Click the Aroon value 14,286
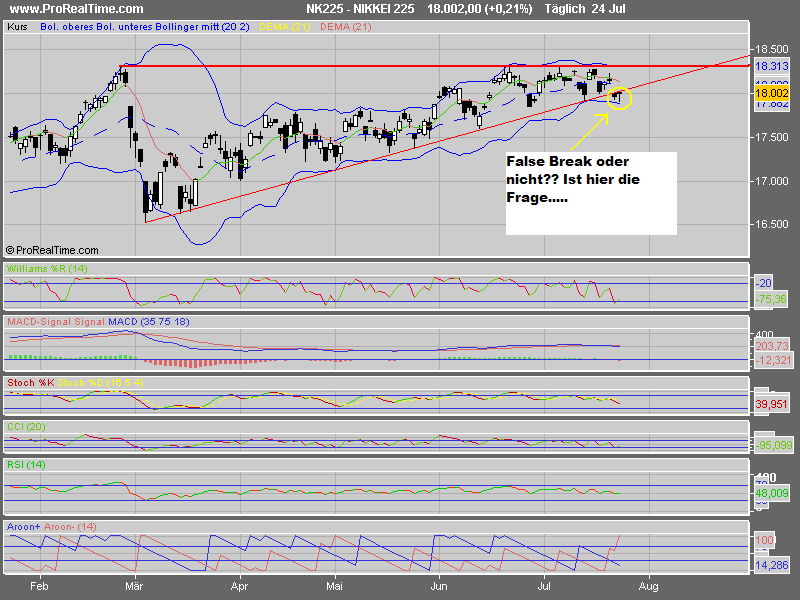800x600 pixels. pos(772,565)
